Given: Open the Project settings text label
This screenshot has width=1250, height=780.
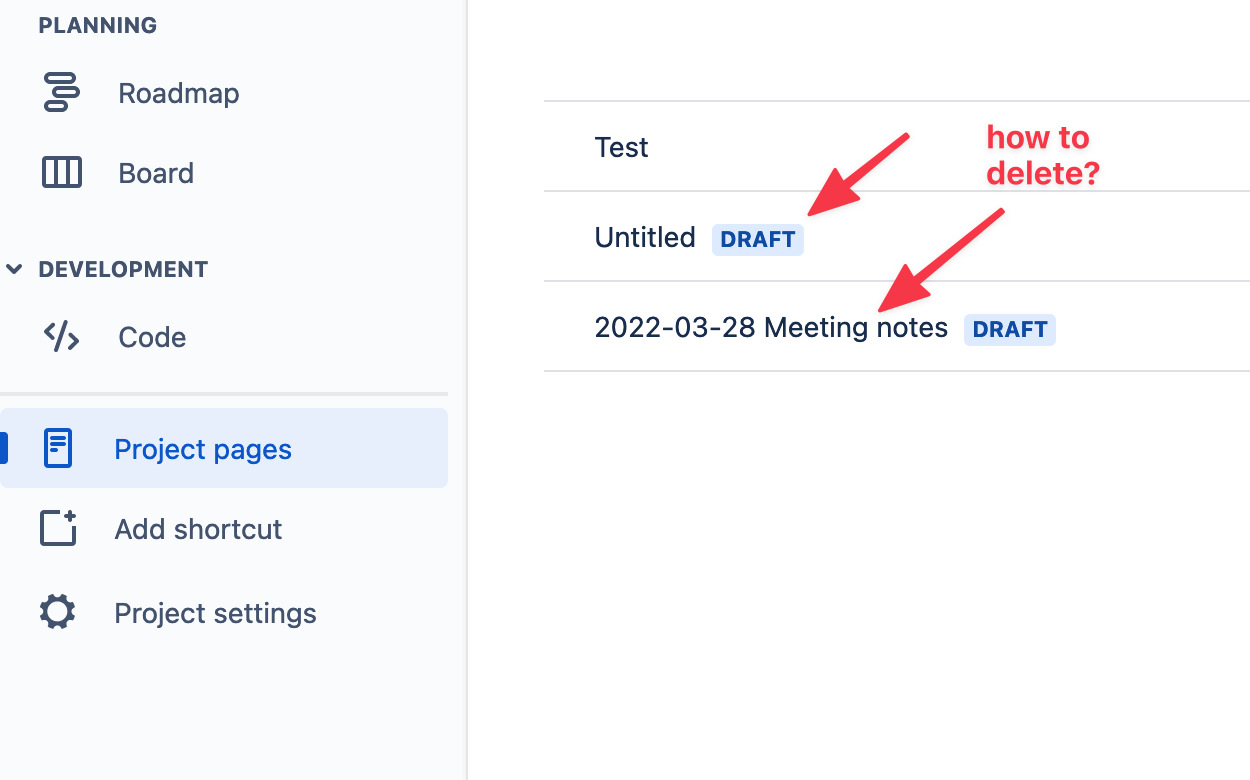Looking at the screenshot, I should 215,613.
